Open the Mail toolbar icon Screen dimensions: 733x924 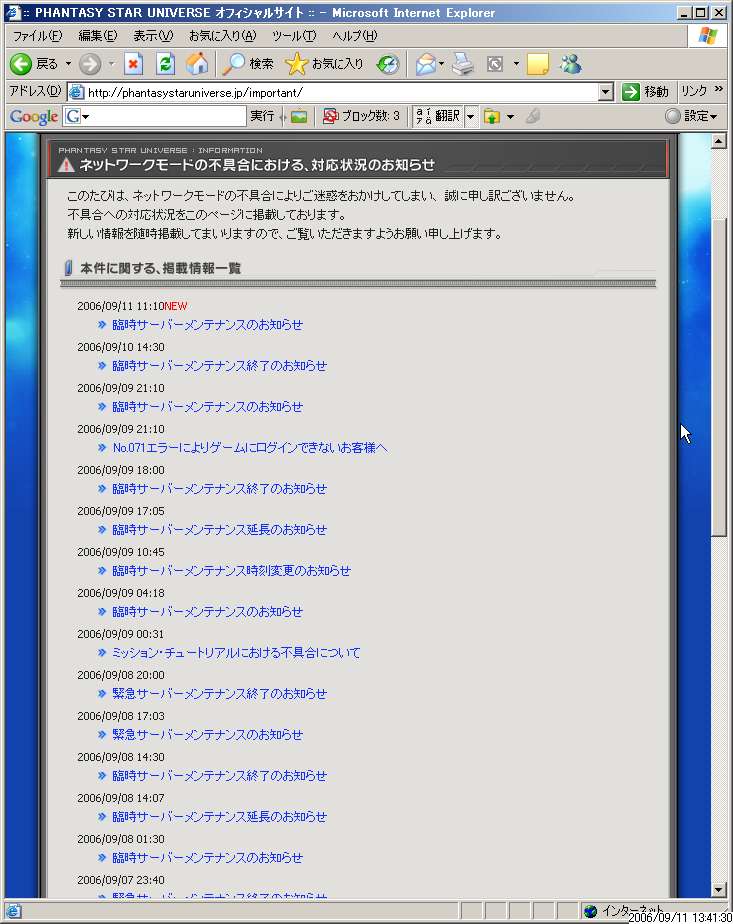(425, 64)
